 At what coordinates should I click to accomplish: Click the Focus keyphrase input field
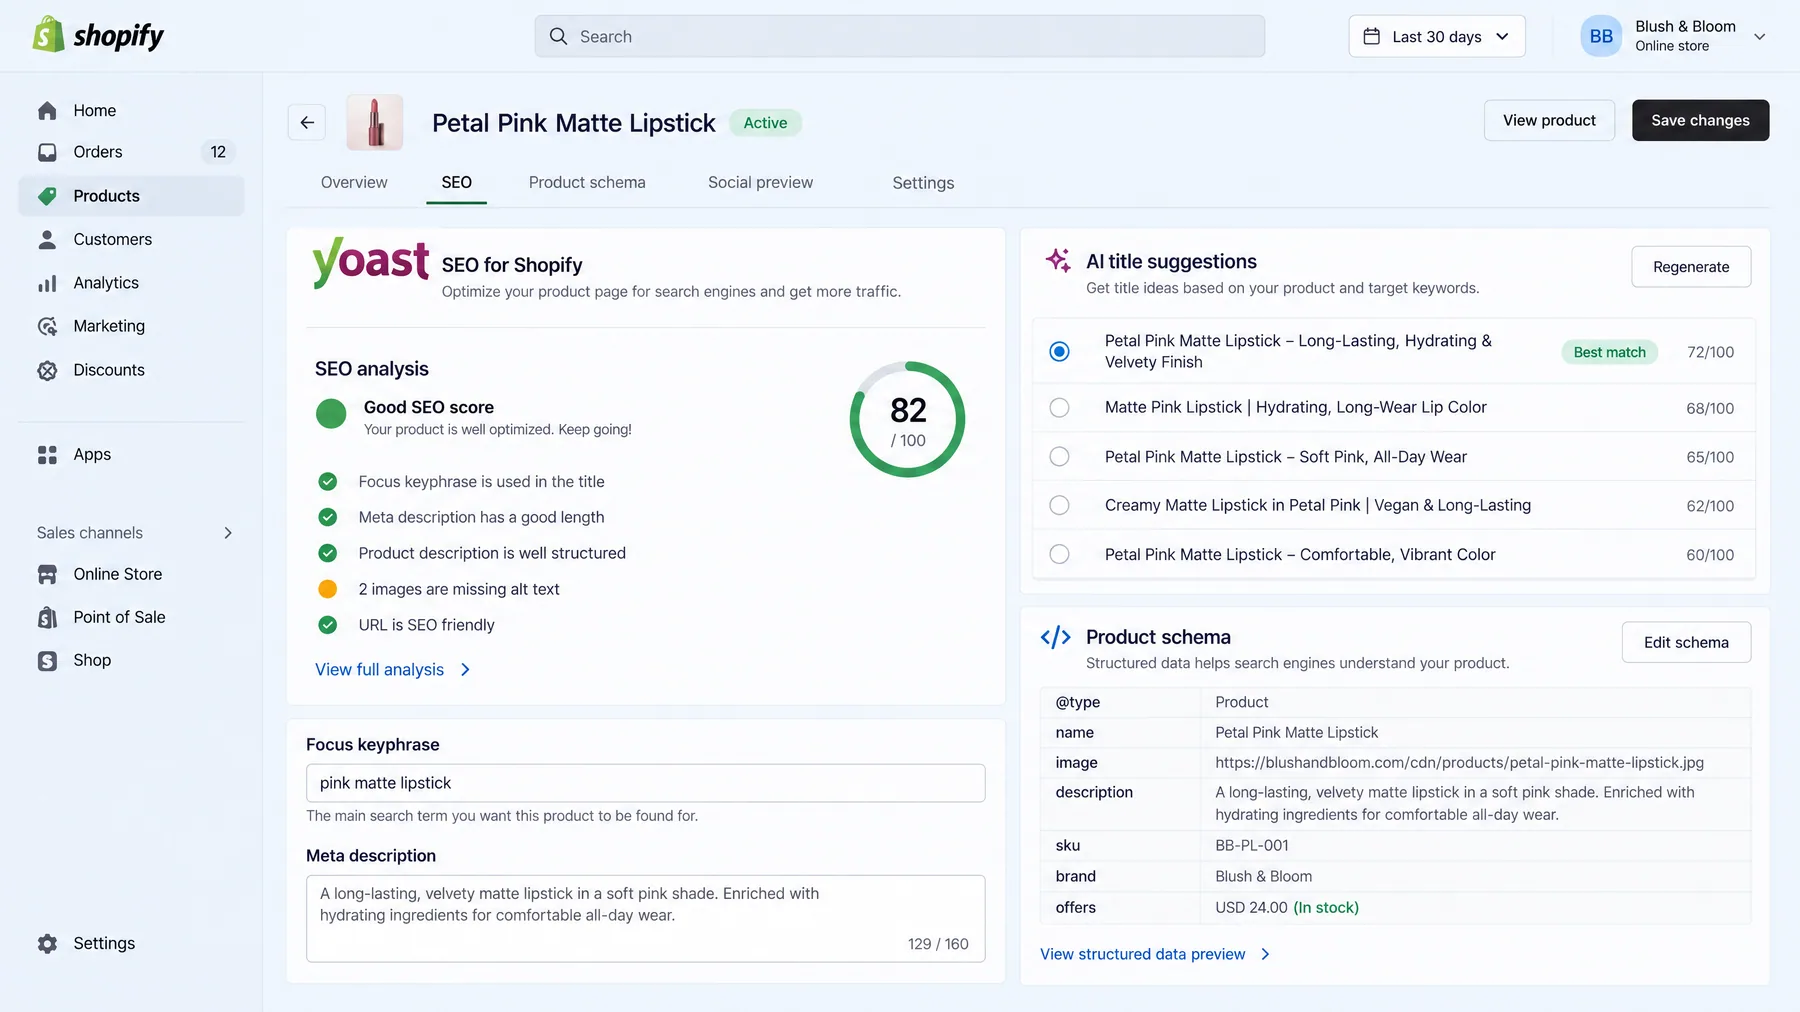(645, 783)
